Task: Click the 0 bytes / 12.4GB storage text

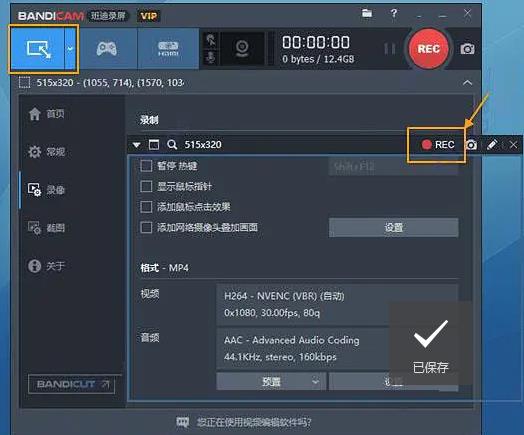Action: (318, 59)
